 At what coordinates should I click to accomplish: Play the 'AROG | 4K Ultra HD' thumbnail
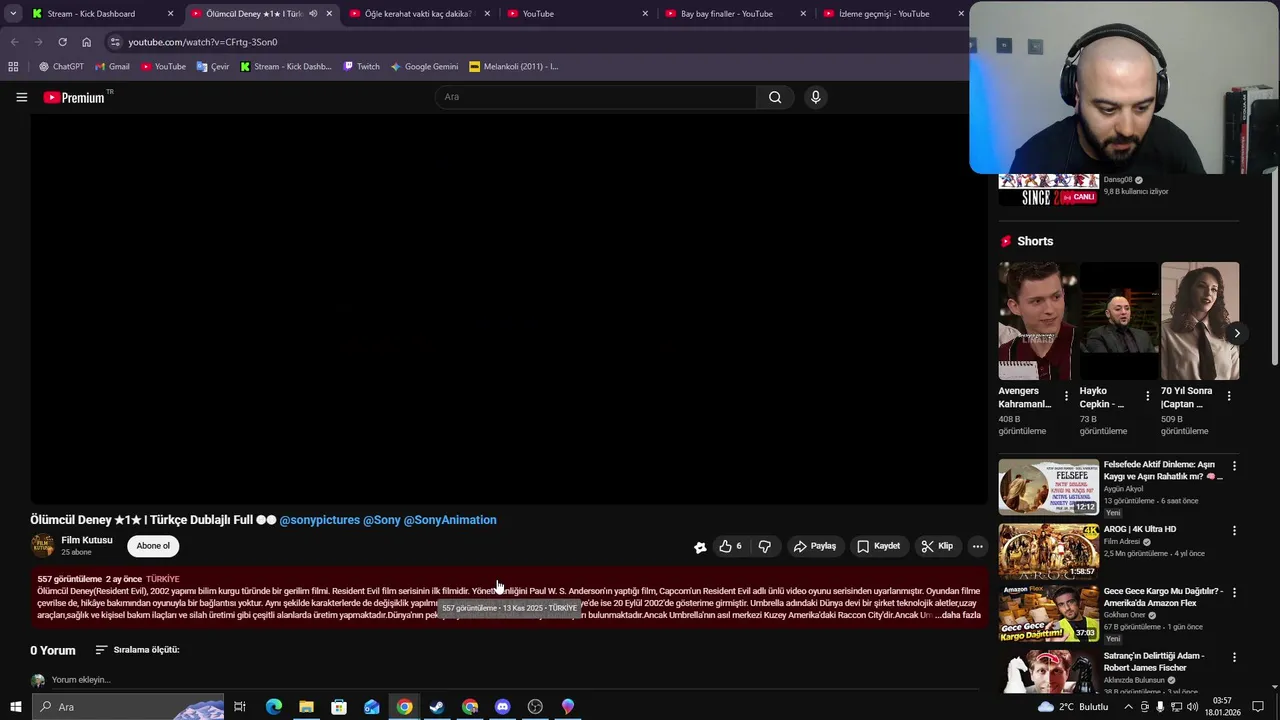[x=1048, y=551]
